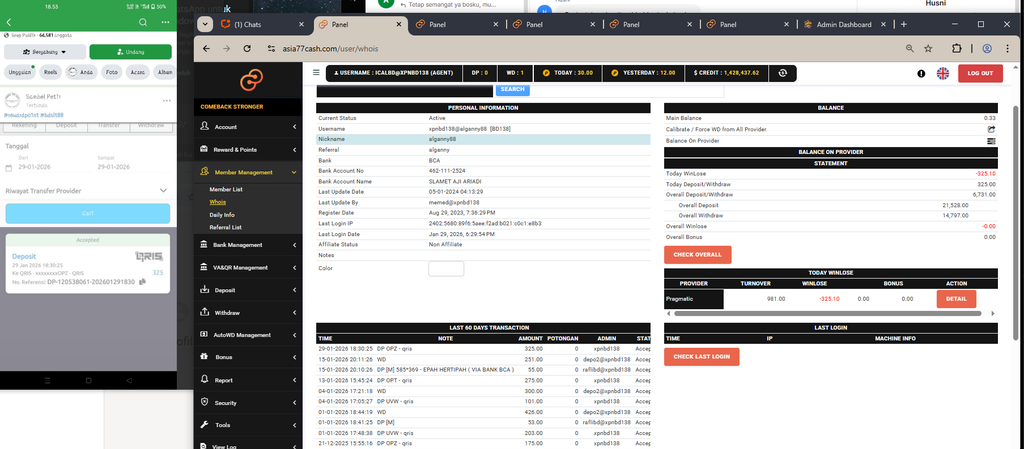Click CHECK LAST LOGIN button
1024x449 pixels.
701,357
